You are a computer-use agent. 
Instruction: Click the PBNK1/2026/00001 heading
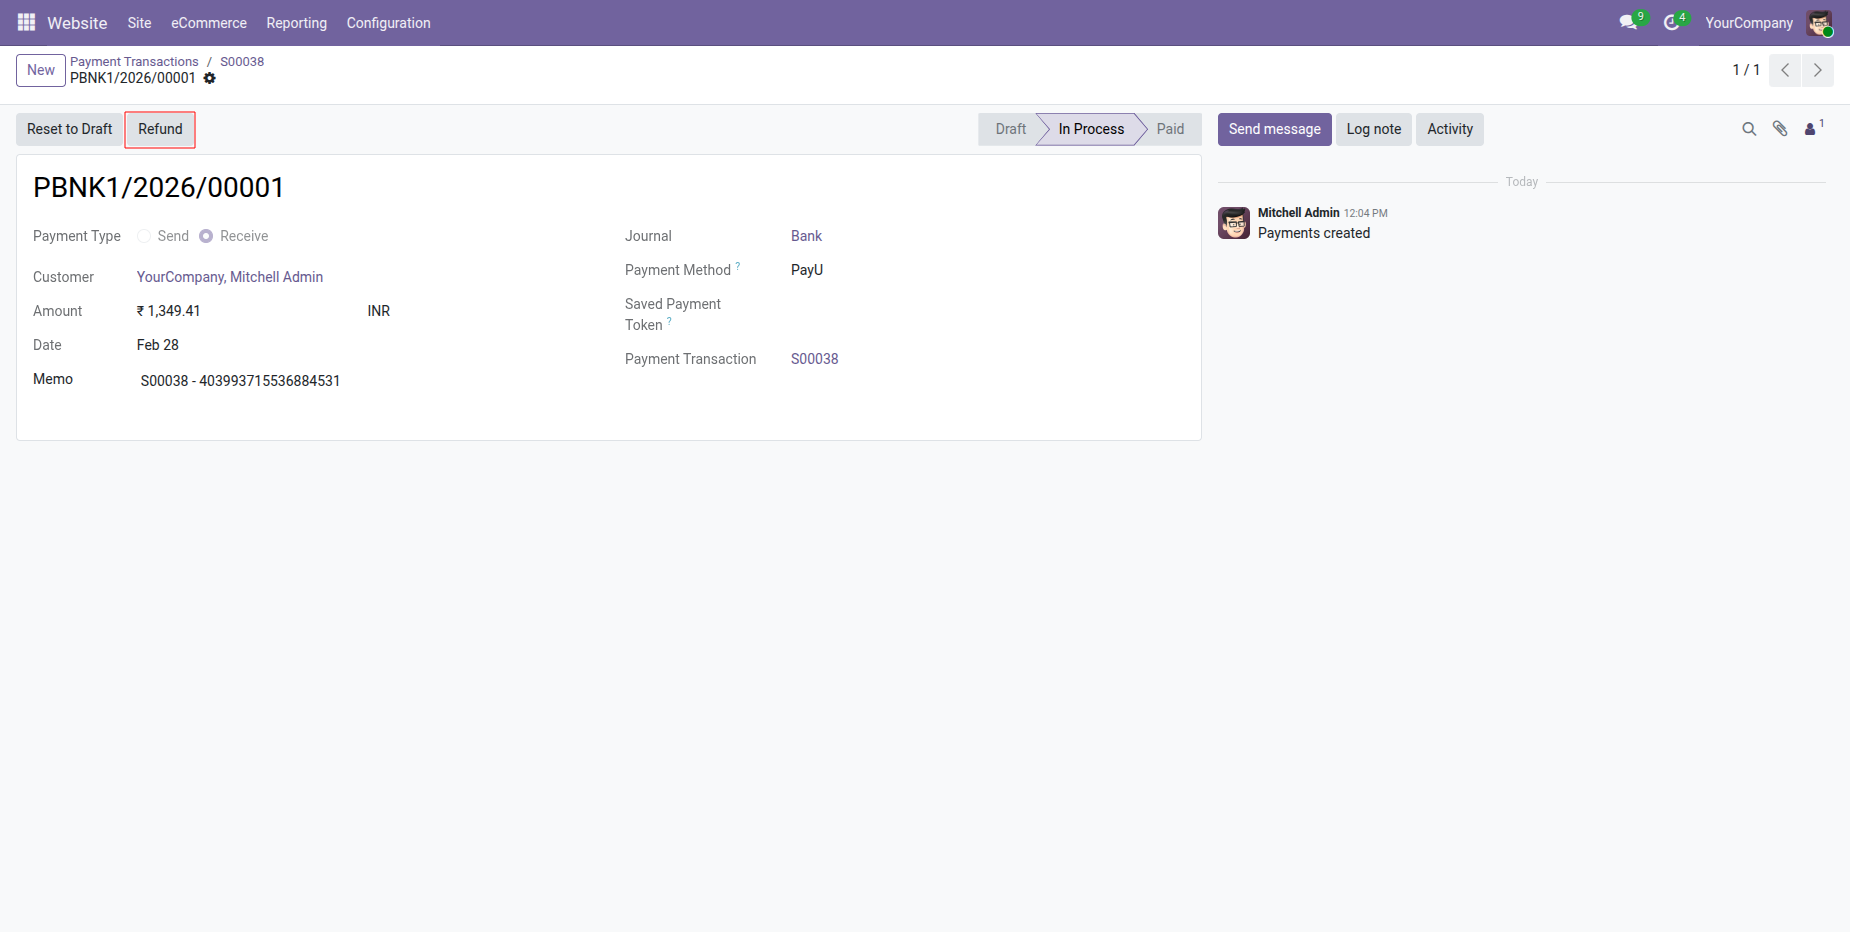159,187
